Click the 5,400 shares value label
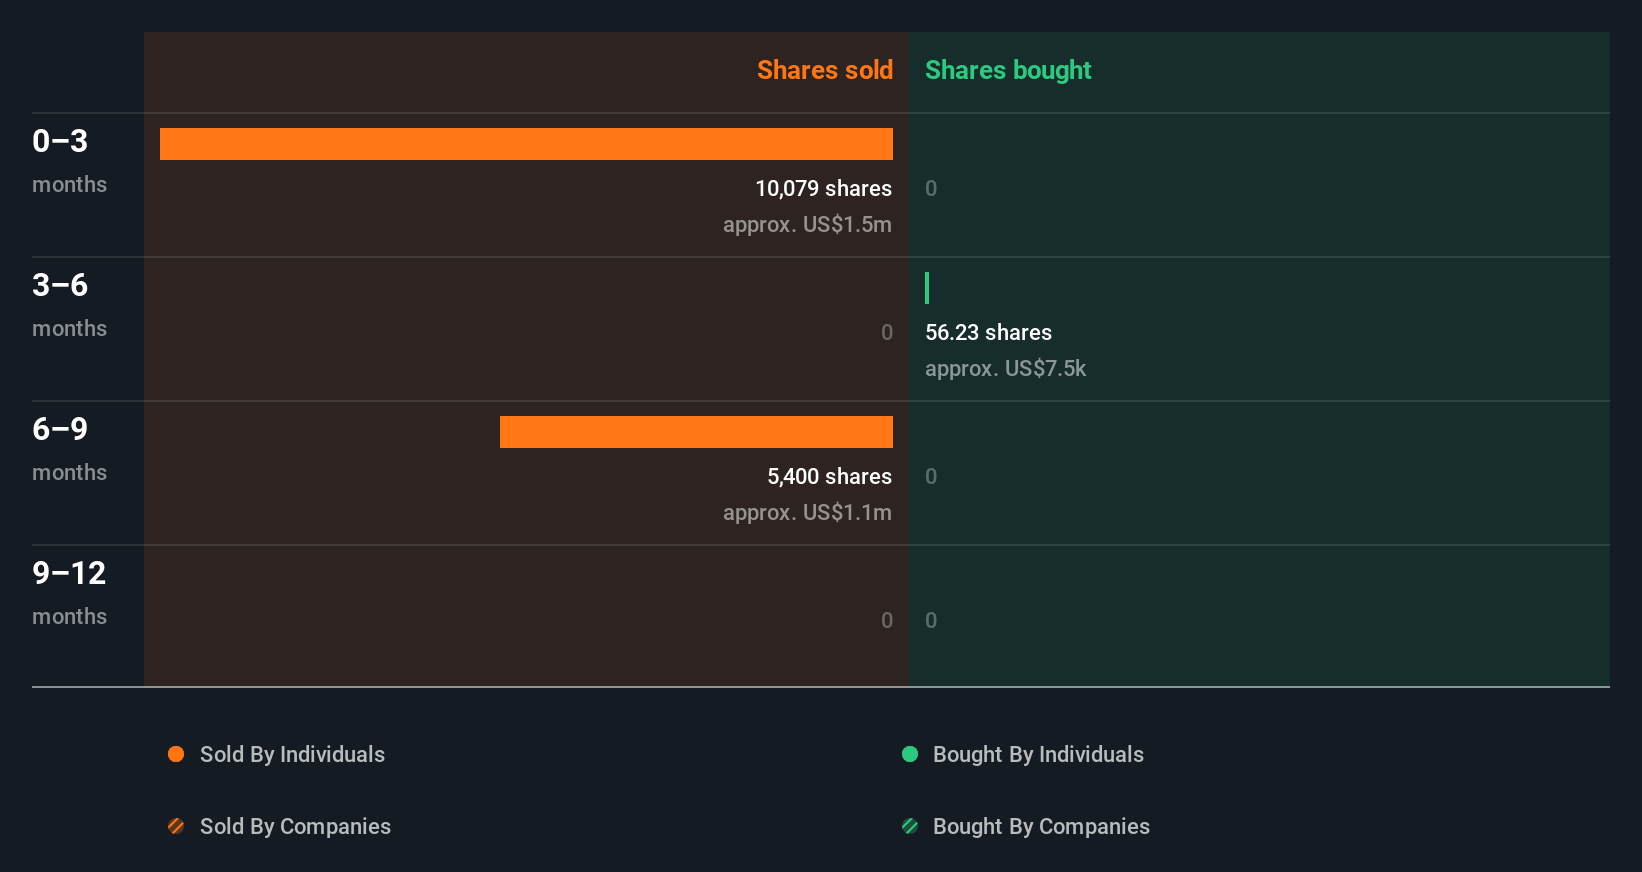This screenshot has width=1642, height=872. click(x=829, y=476)
